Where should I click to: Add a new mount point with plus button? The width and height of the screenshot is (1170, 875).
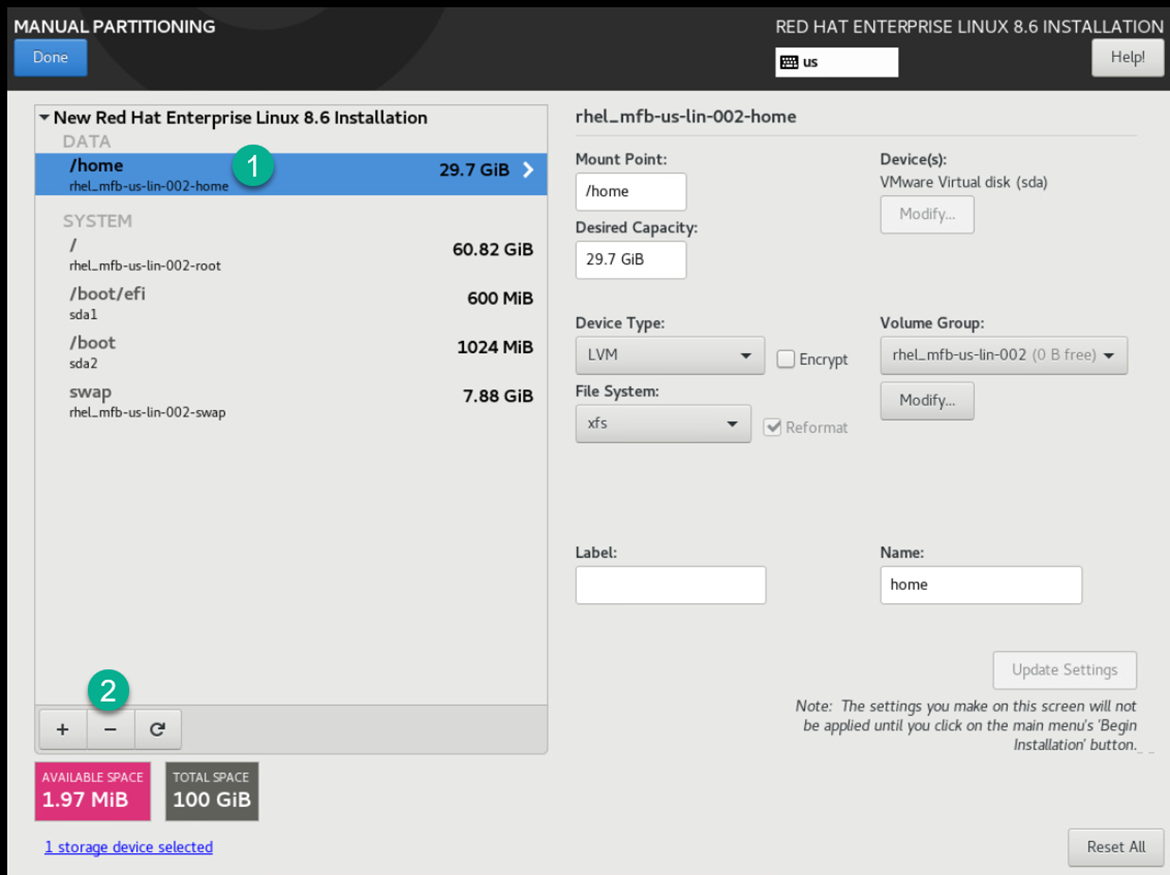click(x=63, y=729)
